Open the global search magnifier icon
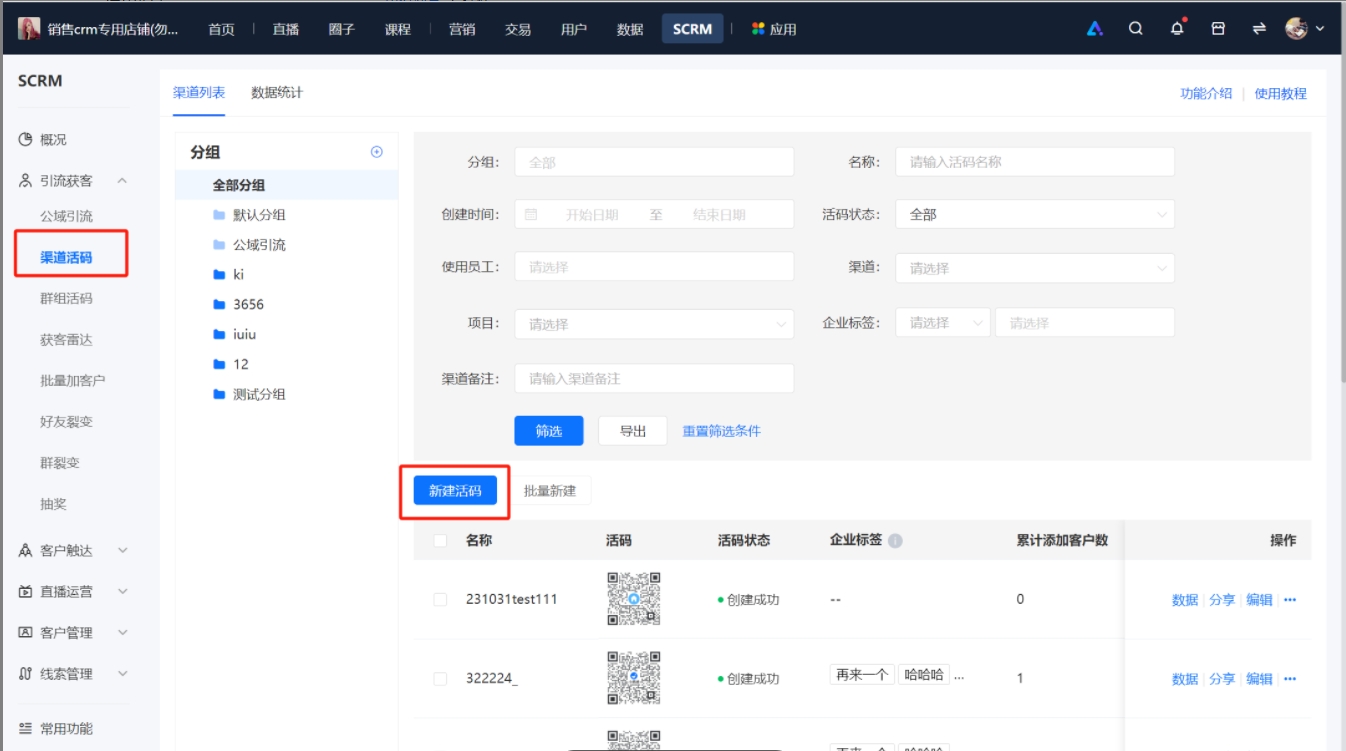Viewport: 1346px width, 751px height. click(1135, 30)
